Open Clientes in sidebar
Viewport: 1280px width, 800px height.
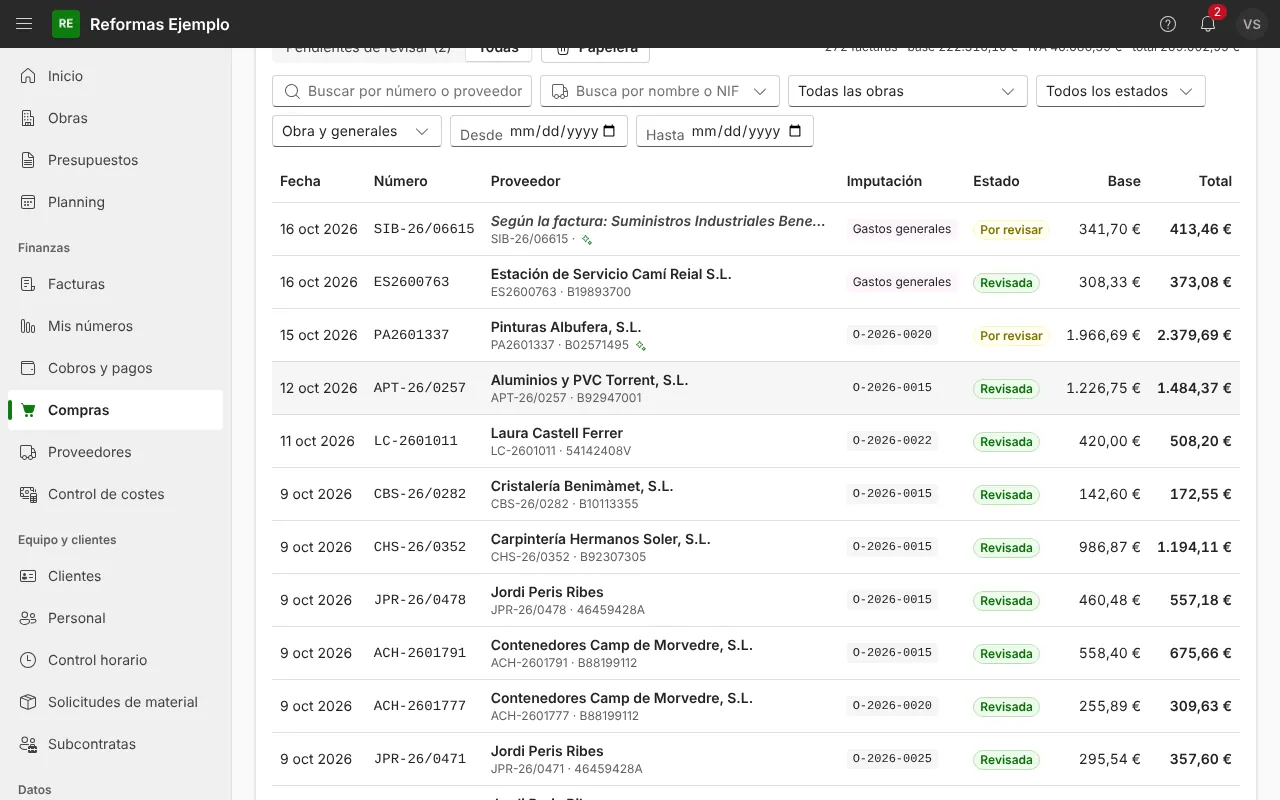(x=115, y=576)
